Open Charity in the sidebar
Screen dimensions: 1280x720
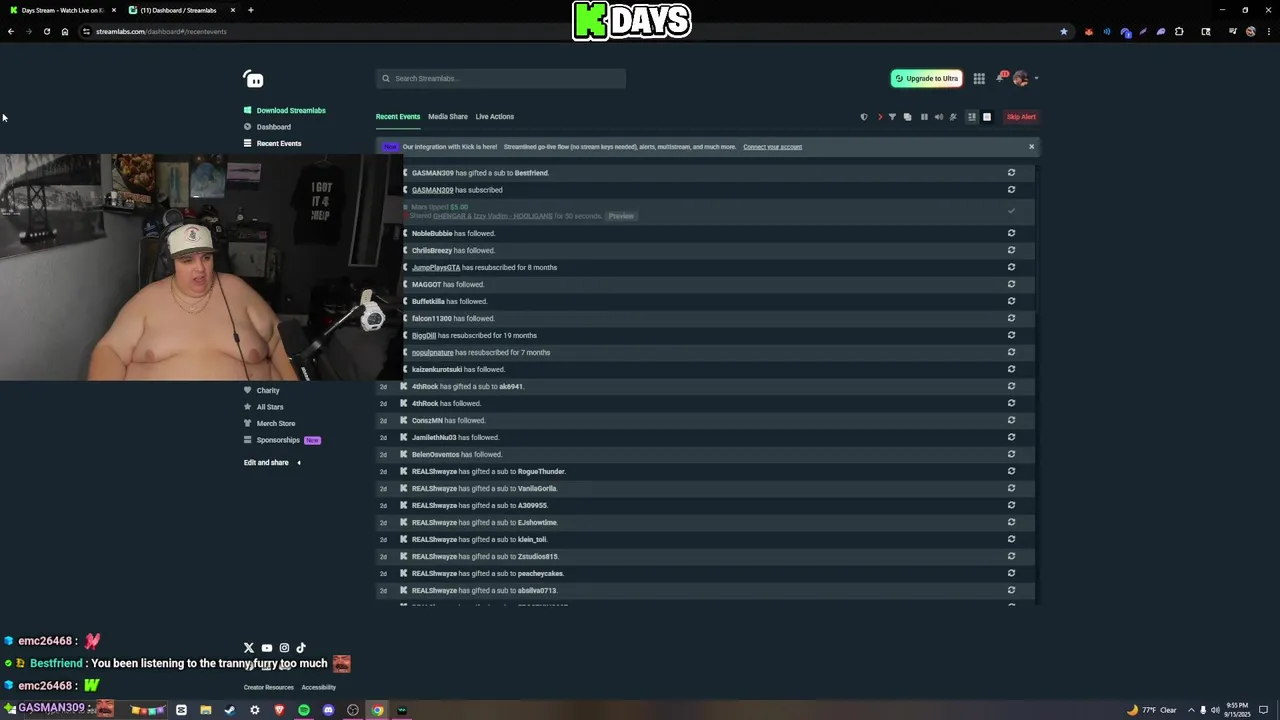(x=262, y=390)
